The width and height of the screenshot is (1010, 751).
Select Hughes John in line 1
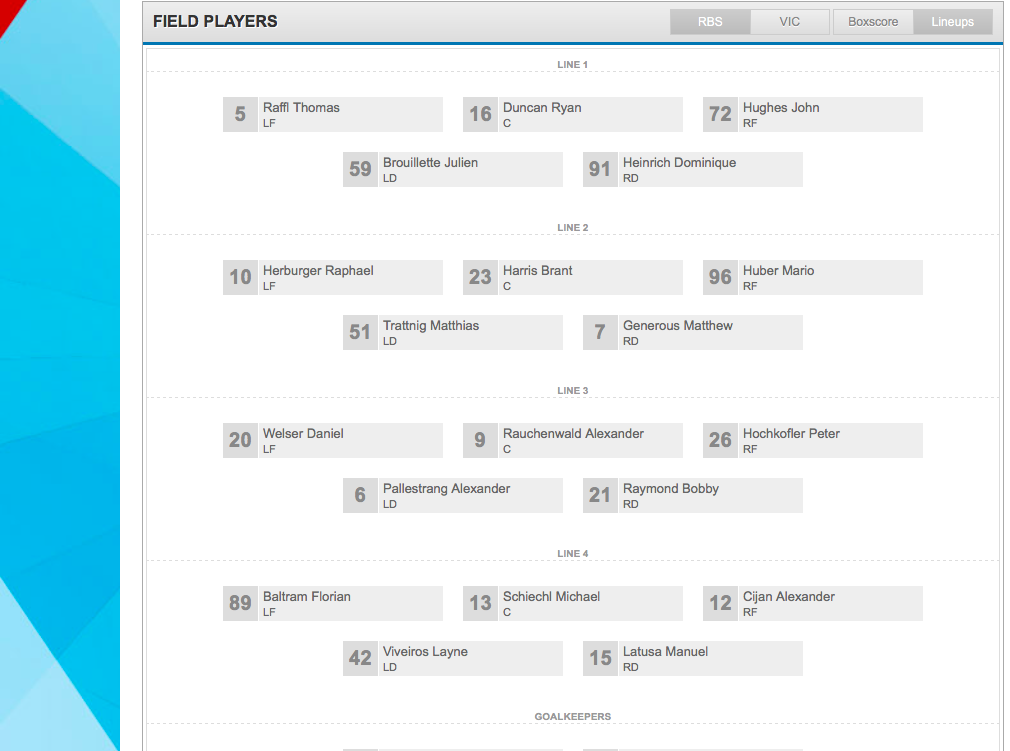tap(781, 108)
